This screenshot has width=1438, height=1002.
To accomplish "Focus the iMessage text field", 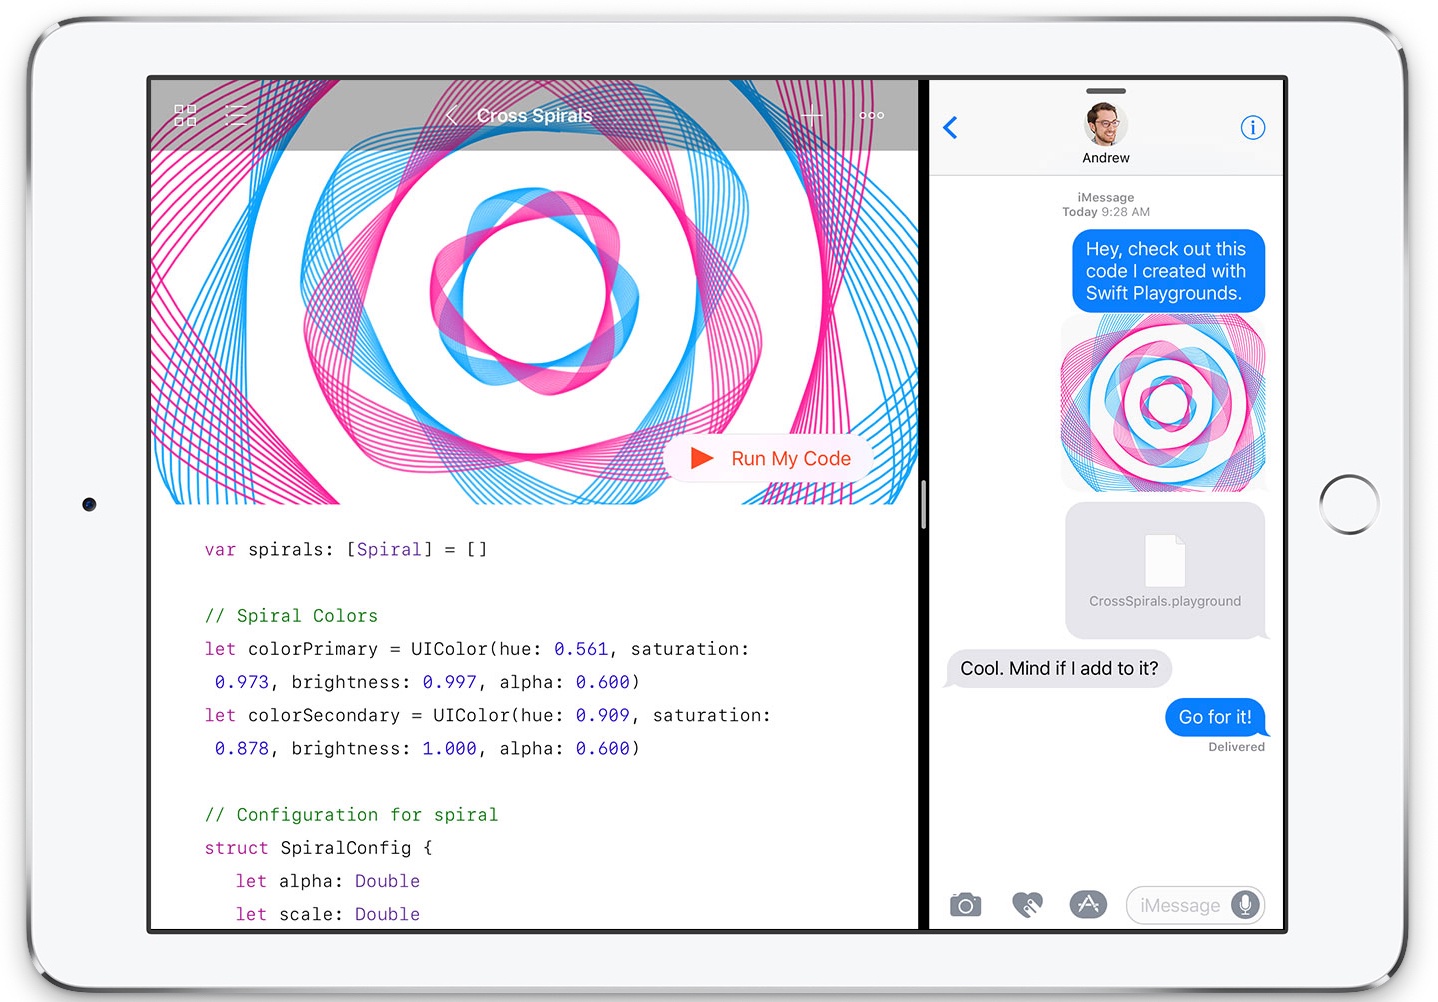I will click(1180, 906).
